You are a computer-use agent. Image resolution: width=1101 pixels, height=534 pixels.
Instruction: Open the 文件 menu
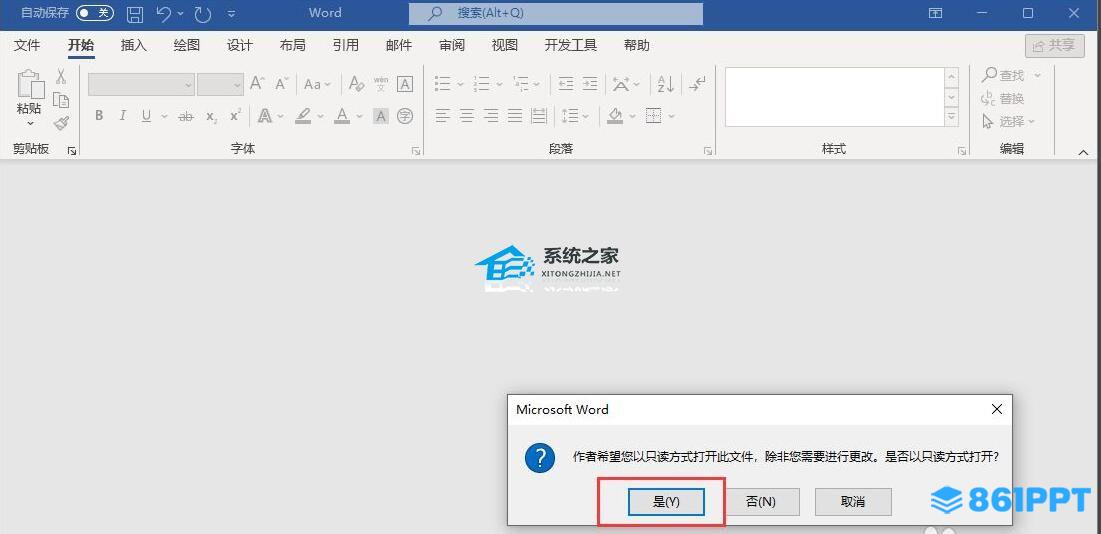coord(27,46)
